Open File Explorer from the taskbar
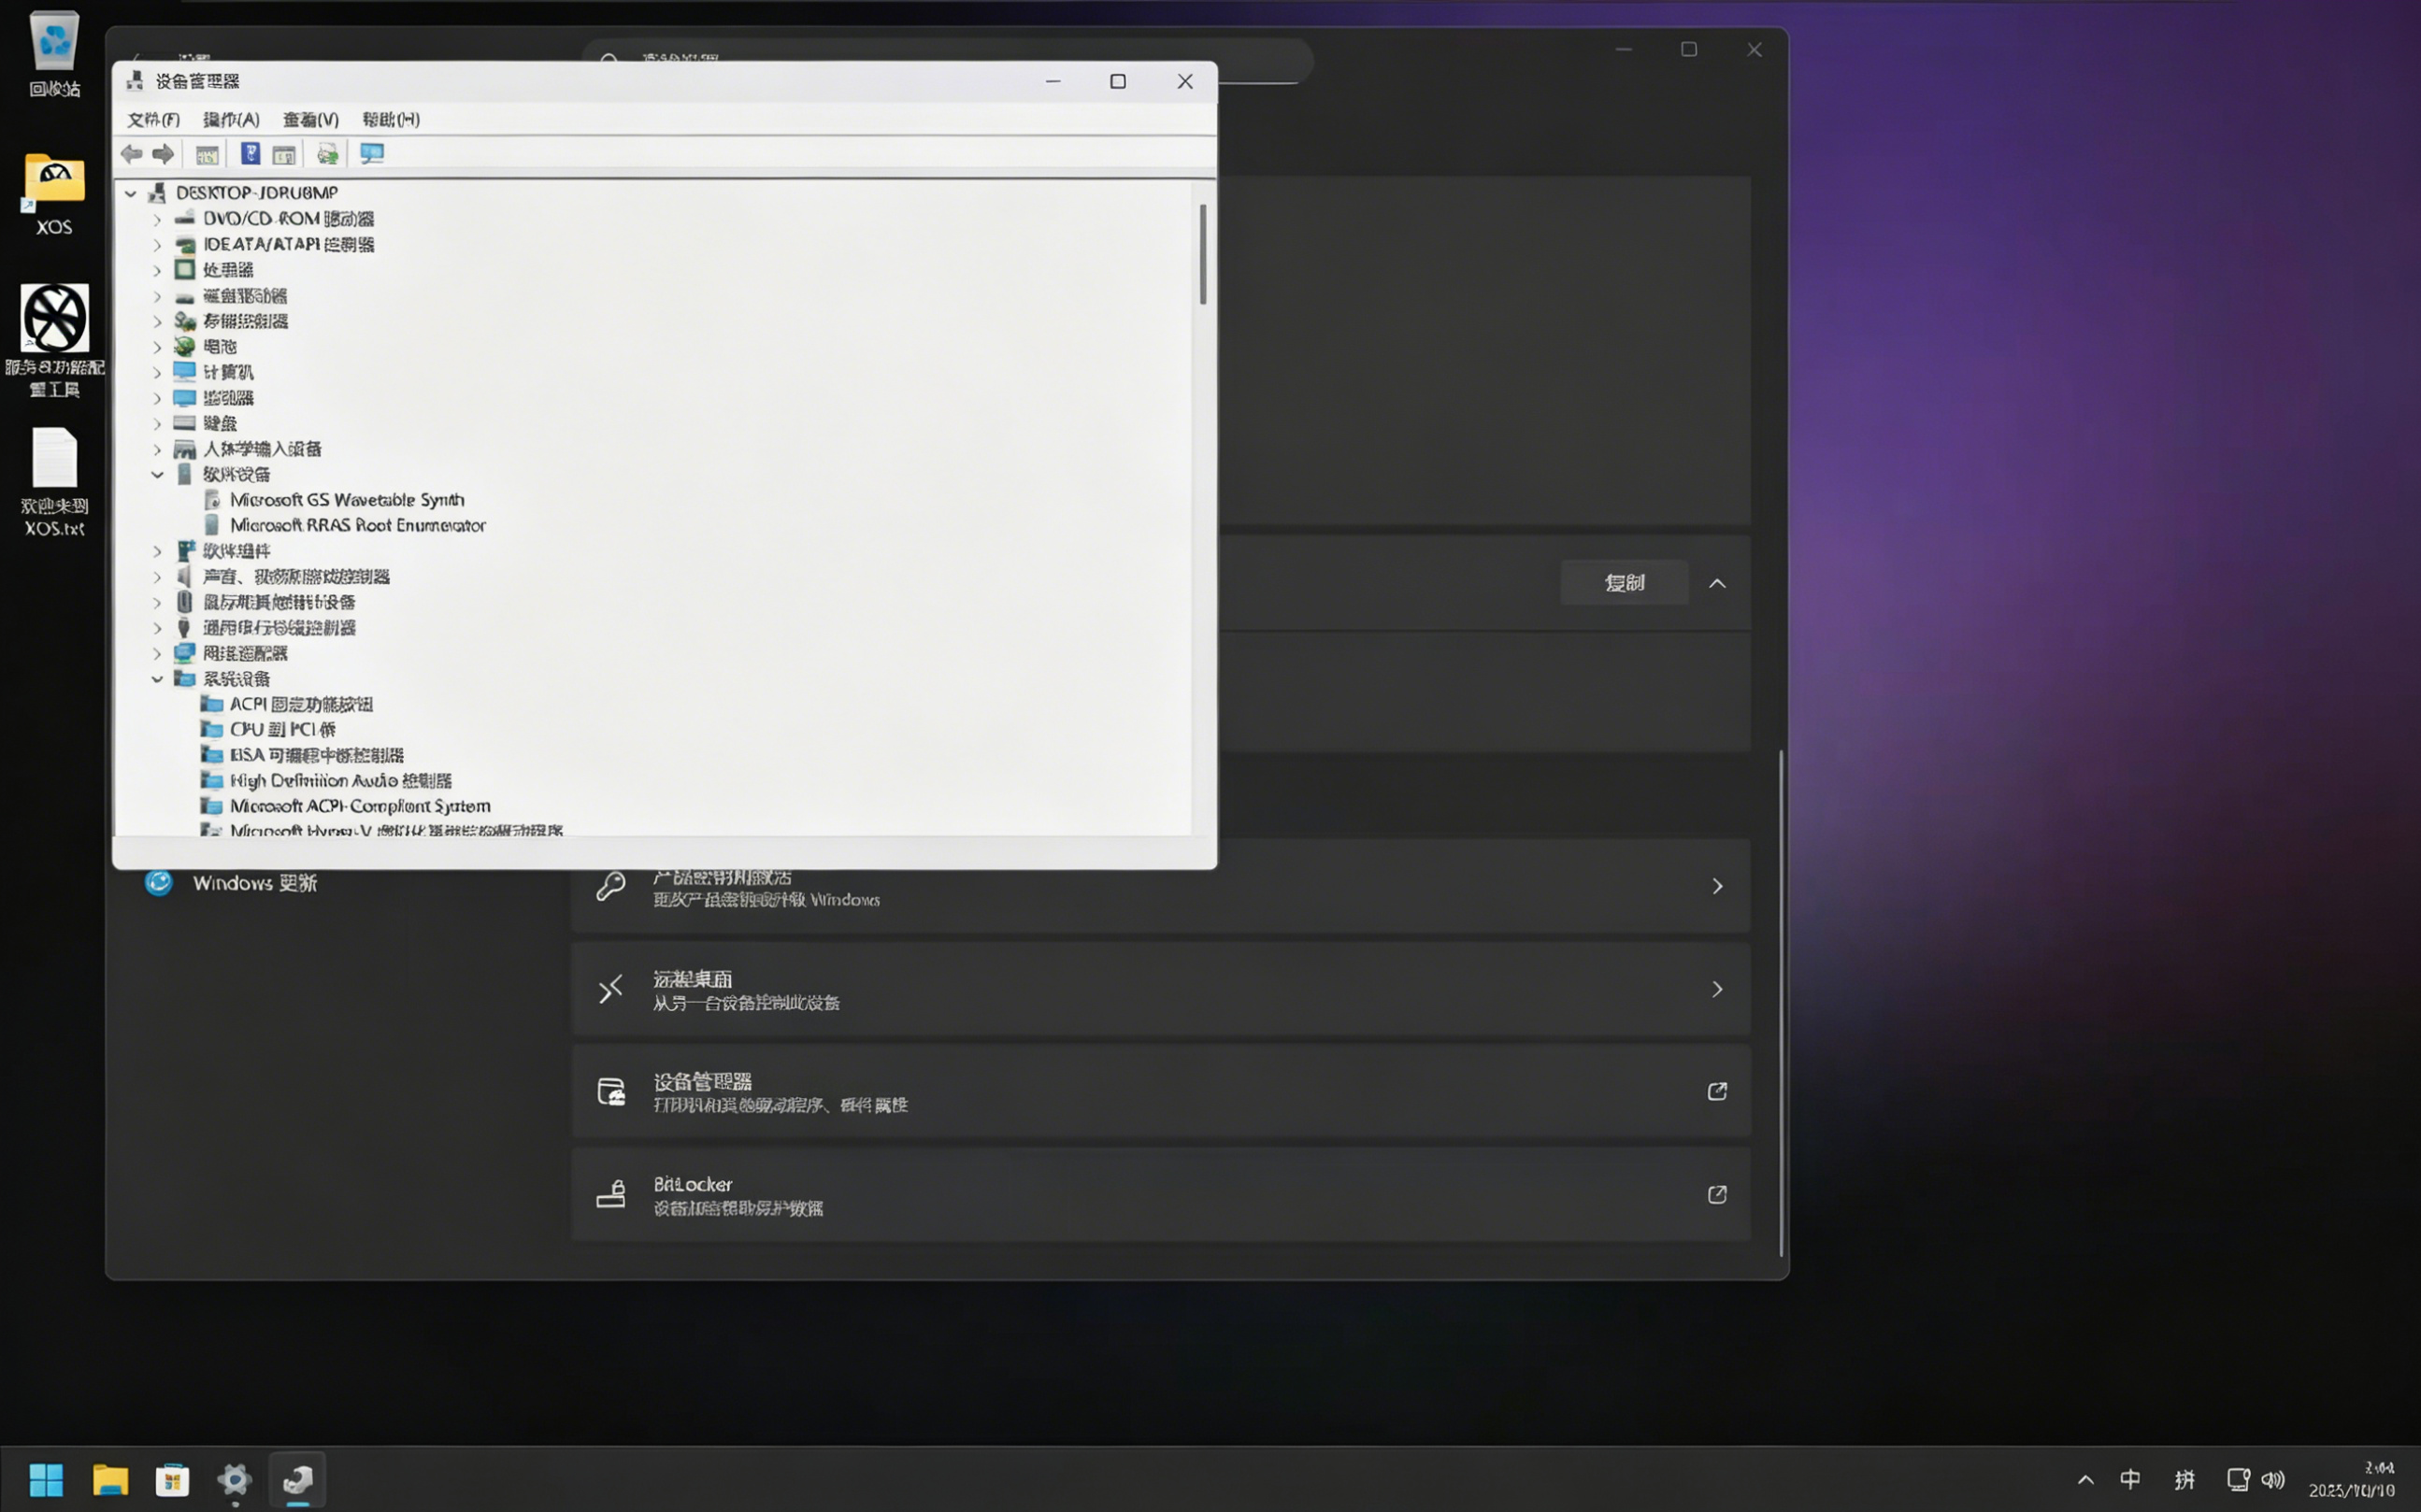 point(110,1479)
